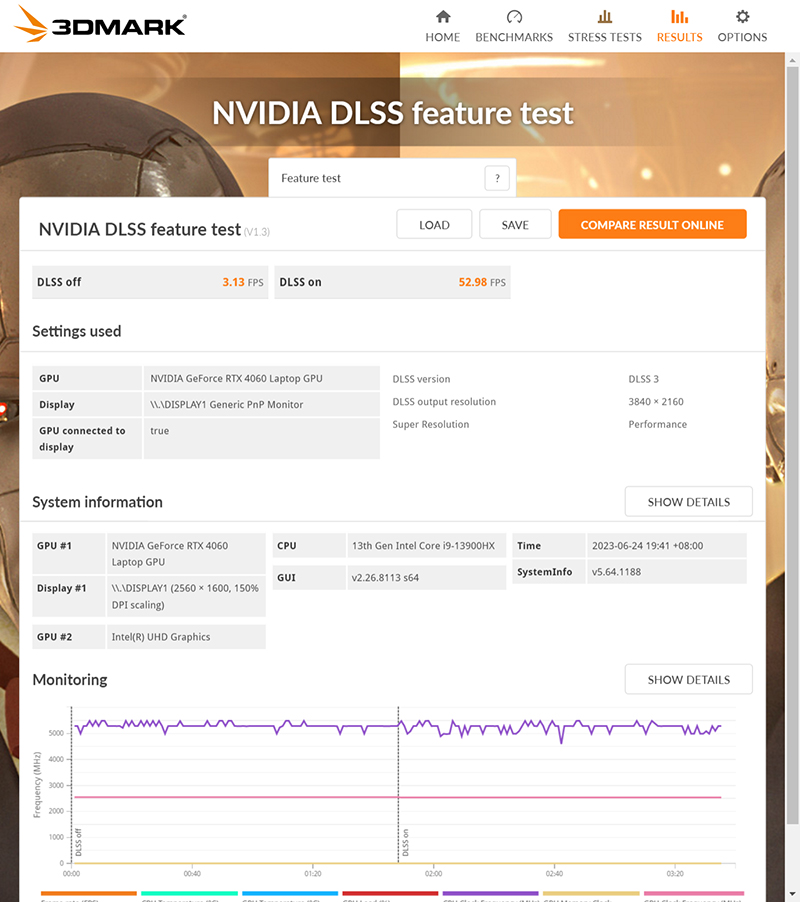This screenshot has height=902, width=800.
Task: Click the DLSS version value DLSS 3
Action: tap(644, 379)
